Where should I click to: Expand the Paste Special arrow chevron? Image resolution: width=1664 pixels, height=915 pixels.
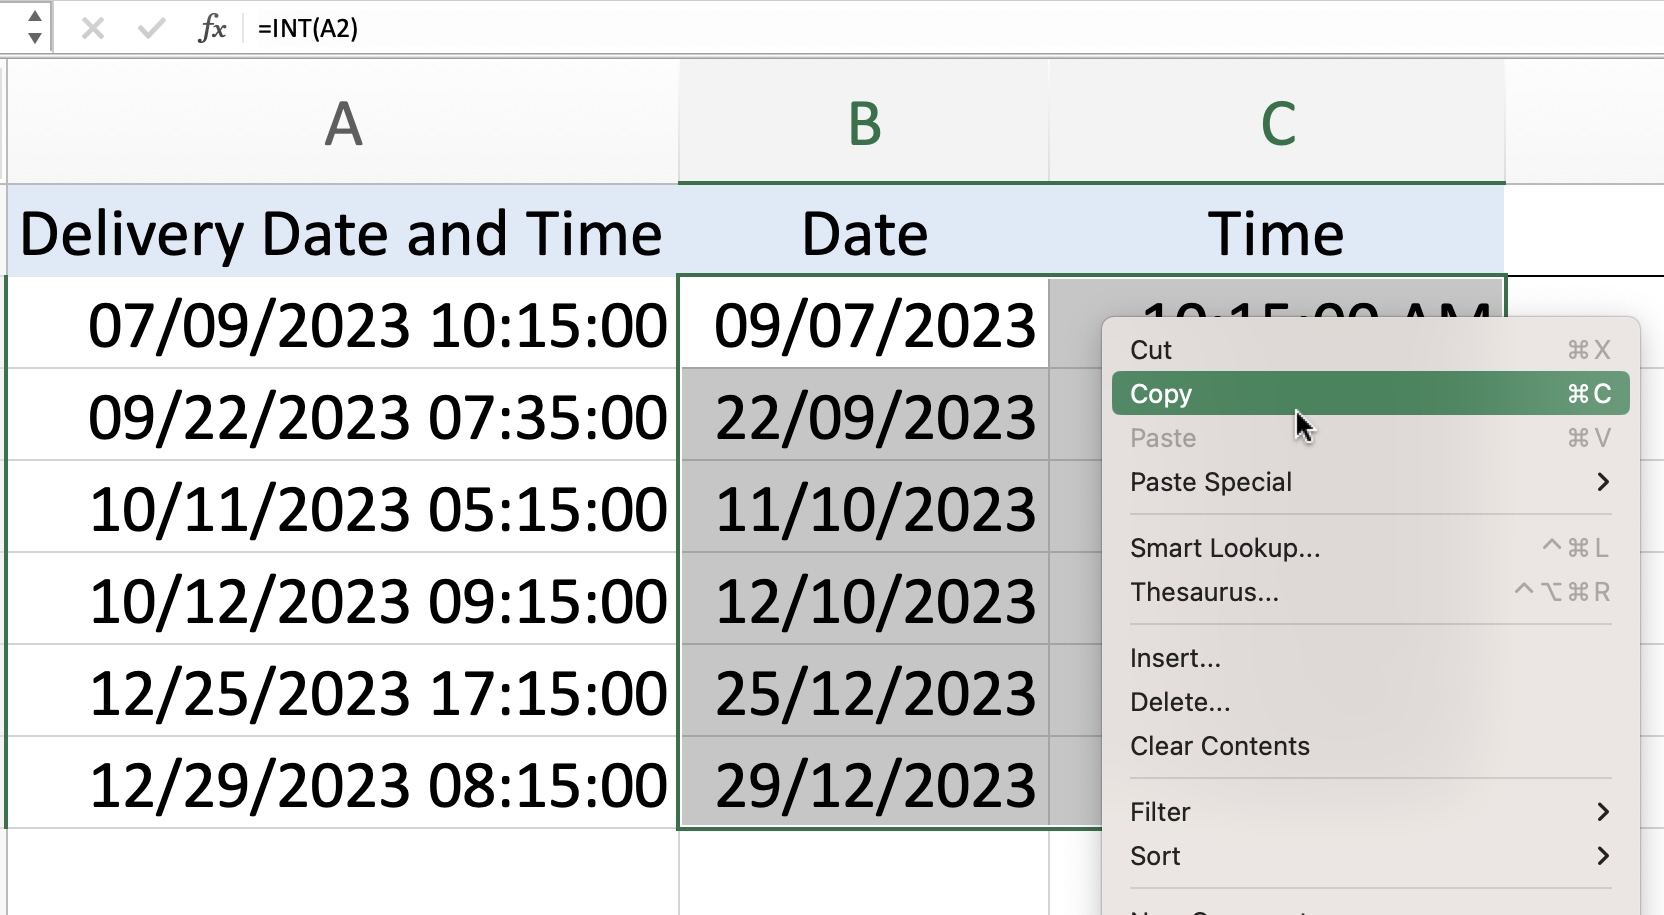1603,482
